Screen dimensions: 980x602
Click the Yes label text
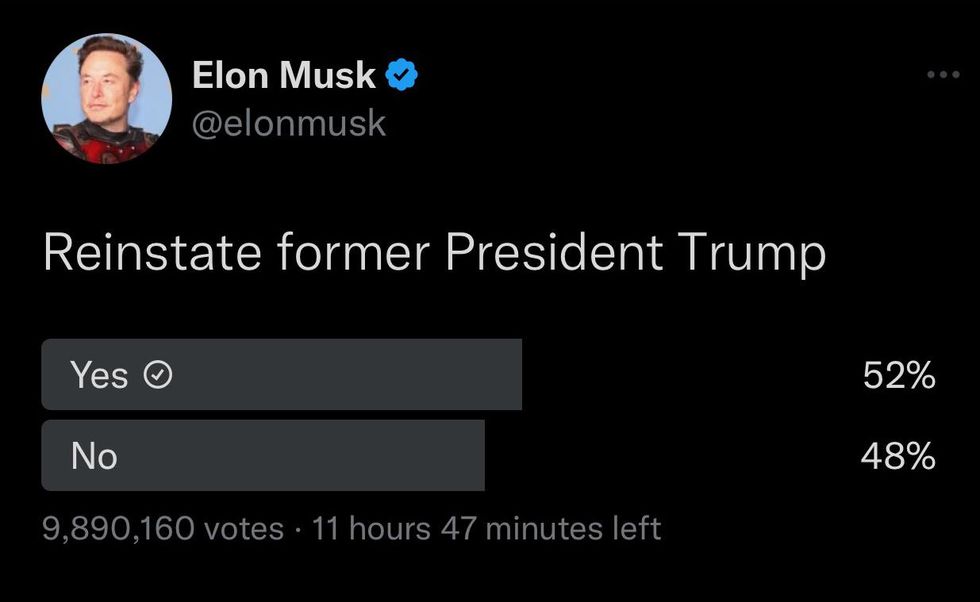99,376
